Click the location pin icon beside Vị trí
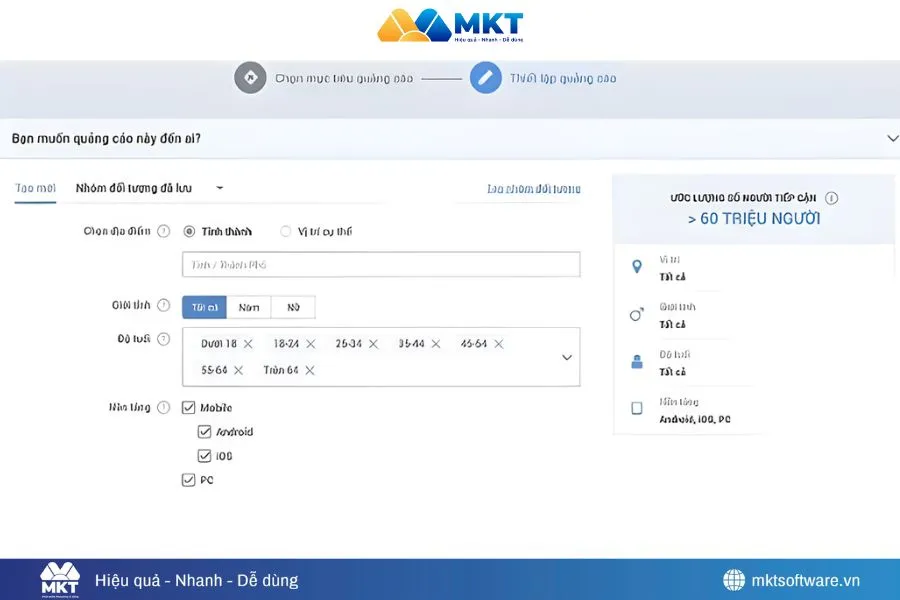Screen dimensions: 900x600 [x=637, y=264]
